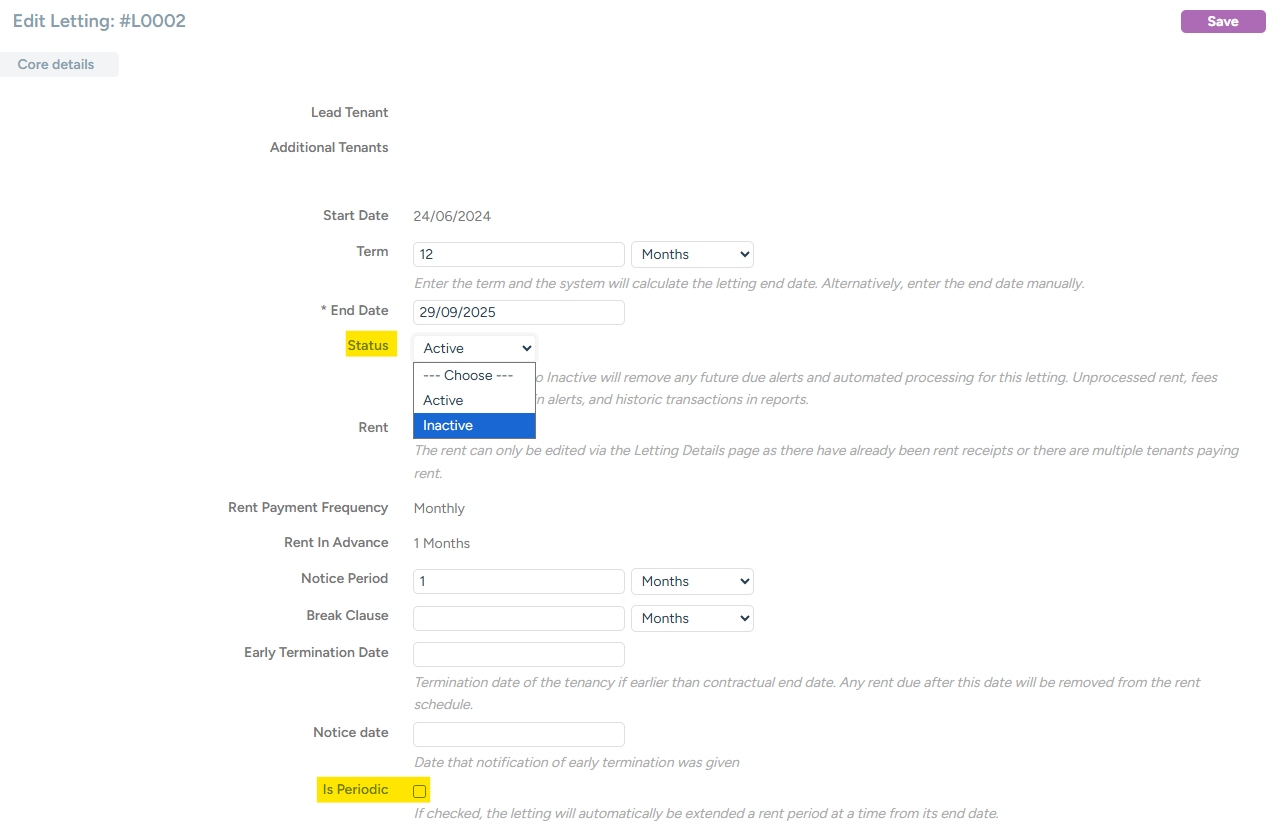Viewport: 1281px width, 824px height.
Task: Choose the '--- Choose ---' option in Status list
Action: click(468, 376)
